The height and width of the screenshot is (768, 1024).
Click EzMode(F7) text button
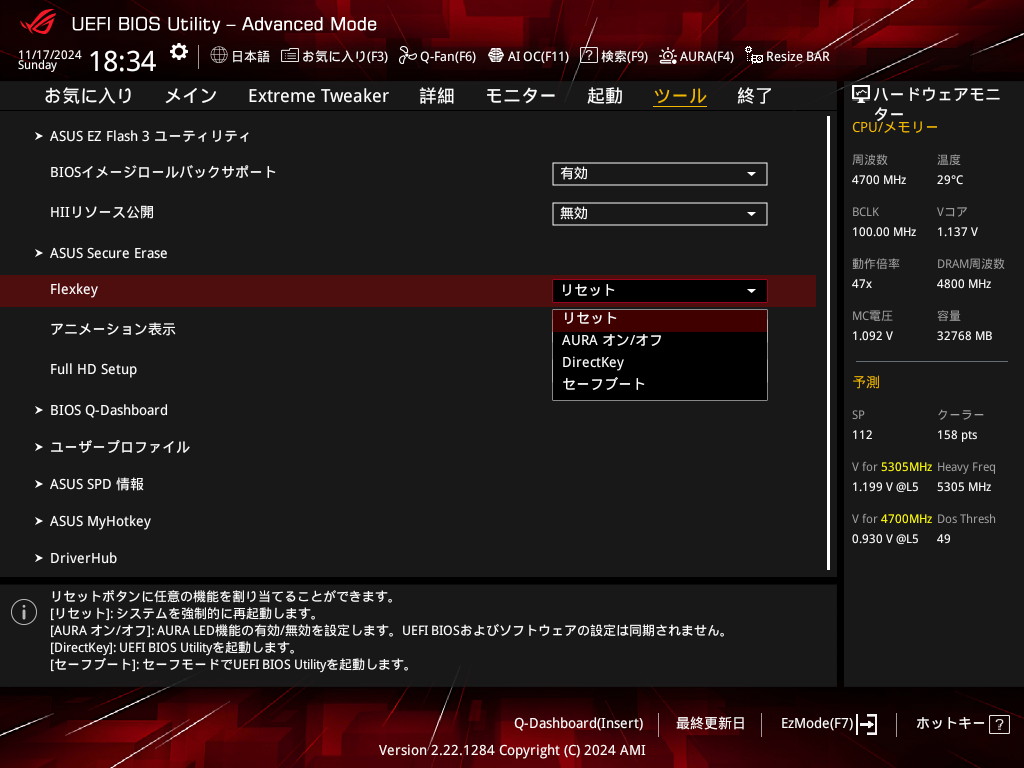coord(817,724)
